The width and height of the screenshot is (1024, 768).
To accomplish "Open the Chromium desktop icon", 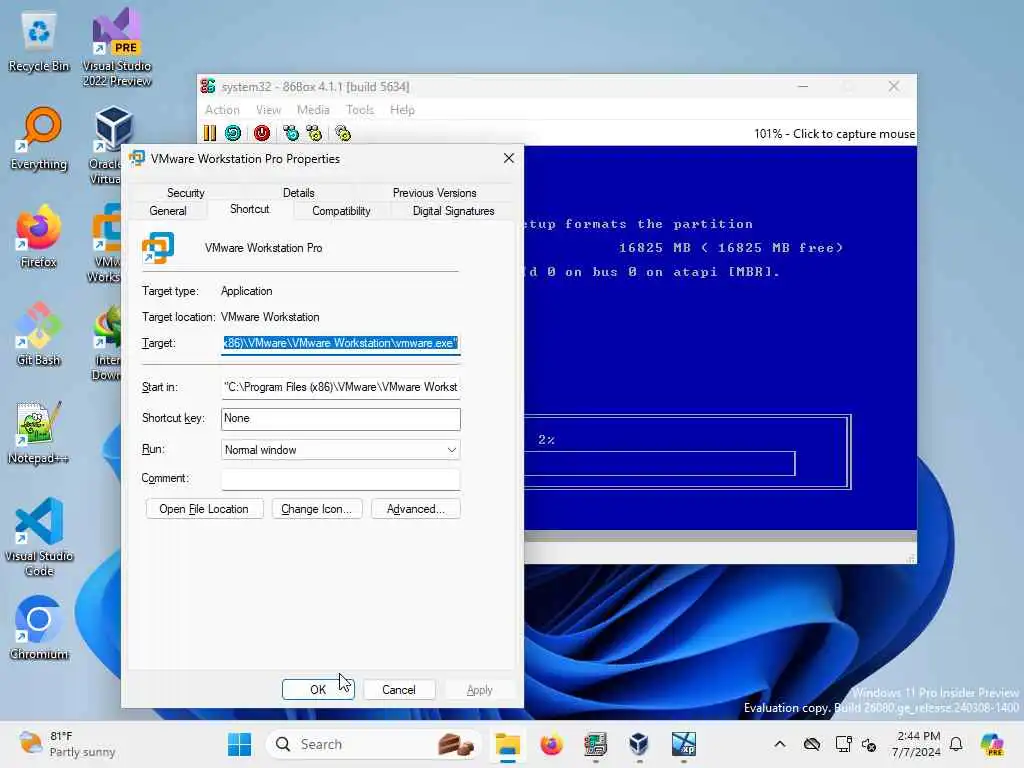I will 39,628.
